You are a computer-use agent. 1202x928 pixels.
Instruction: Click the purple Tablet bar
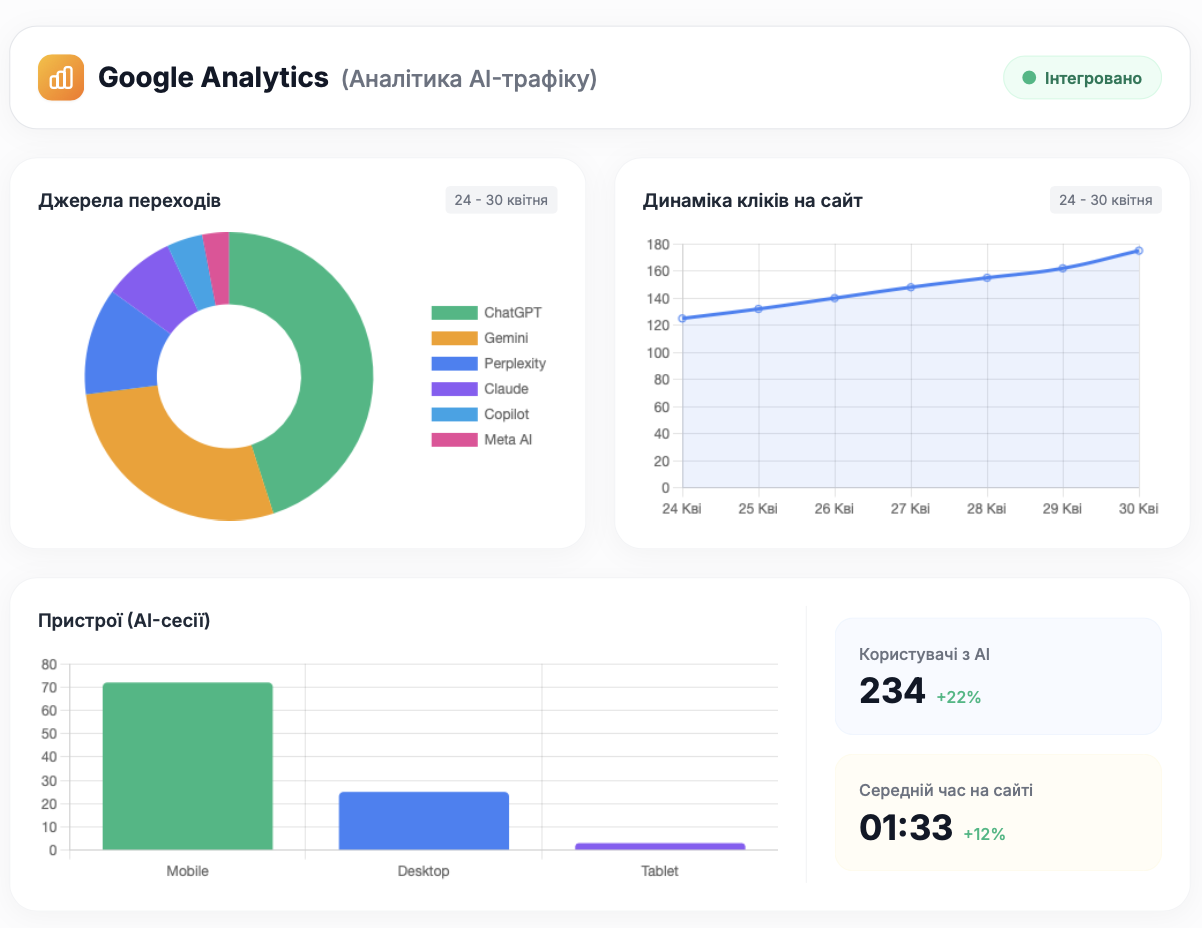pyautogui.click(x=660, y=847)
